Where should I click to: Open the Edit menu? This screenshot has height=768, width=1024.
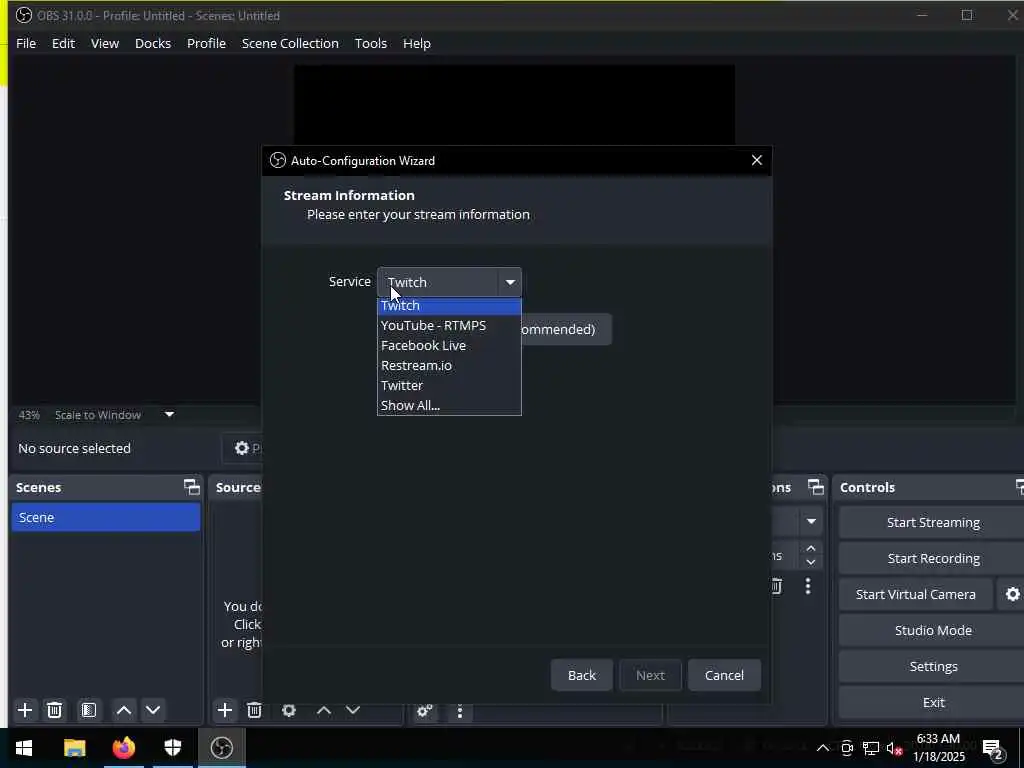tap(63, 43)
